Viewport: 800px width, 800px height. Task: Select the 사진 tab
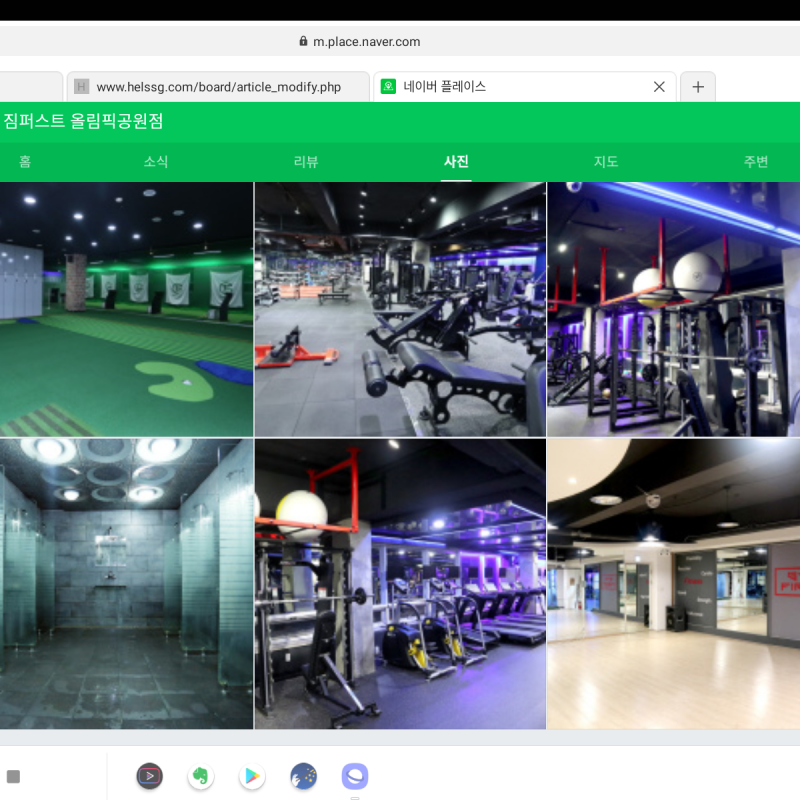[456, 162]
